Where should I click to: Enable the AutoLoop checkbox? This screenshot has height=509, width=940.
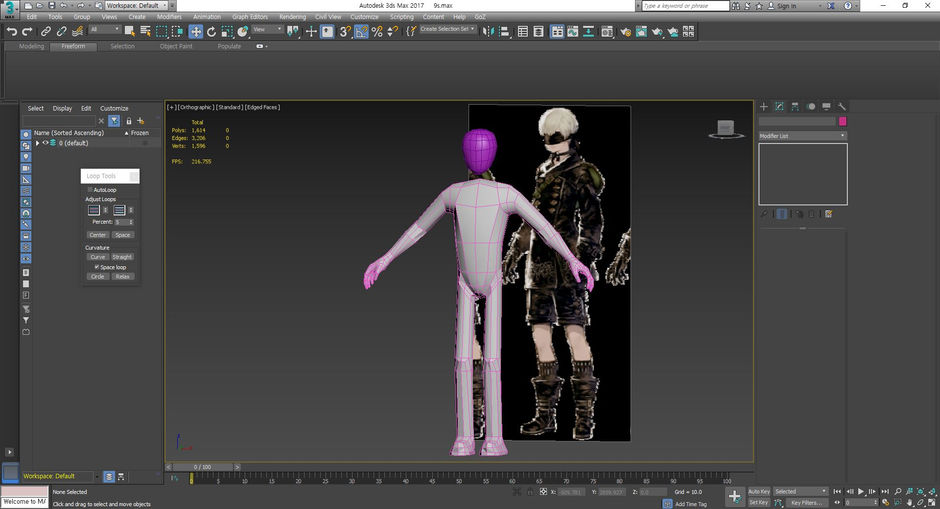click(92, 189)
